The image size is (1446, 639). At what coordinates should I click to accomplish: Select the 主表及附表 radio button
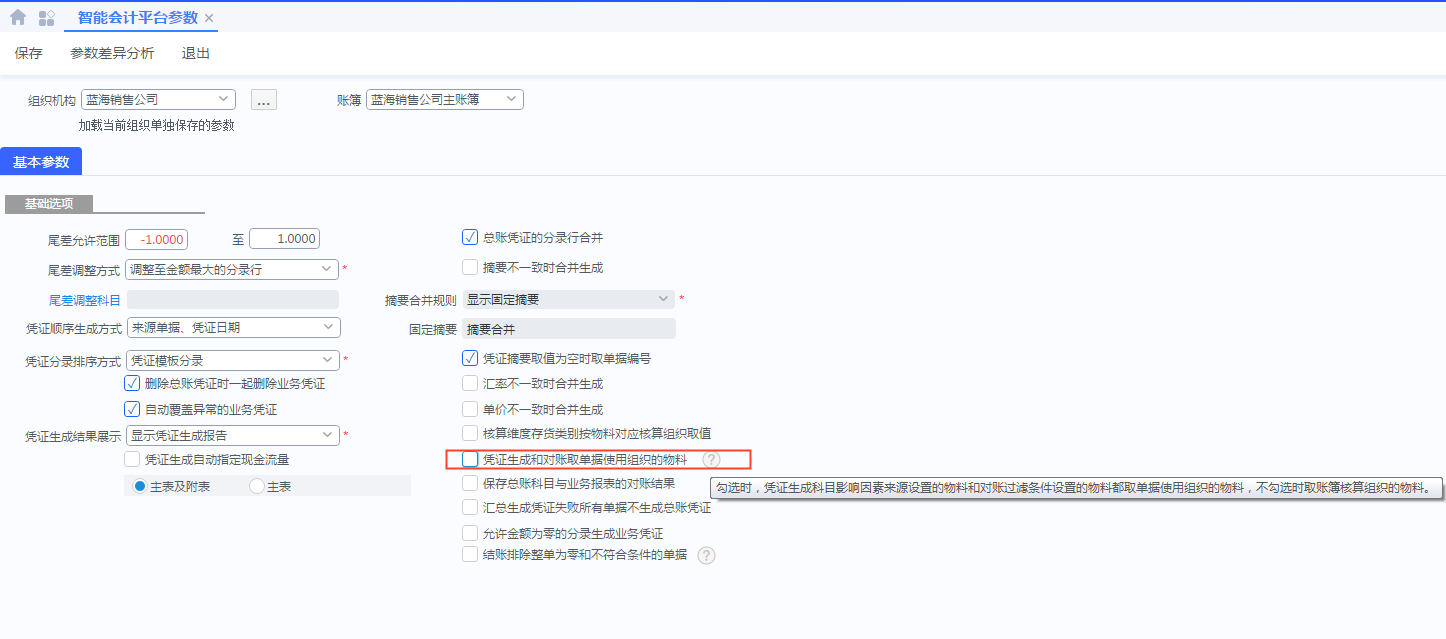(x=140, y=486)
